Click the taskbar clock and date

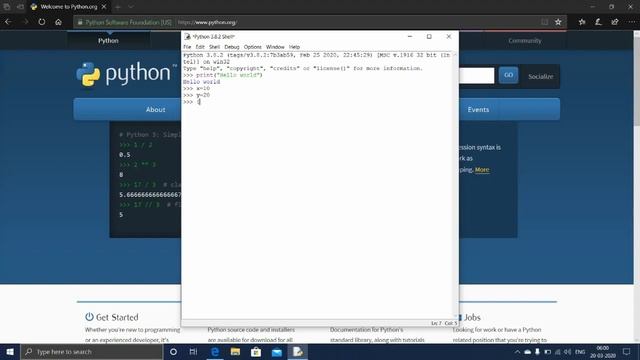(x=603, y=352)
